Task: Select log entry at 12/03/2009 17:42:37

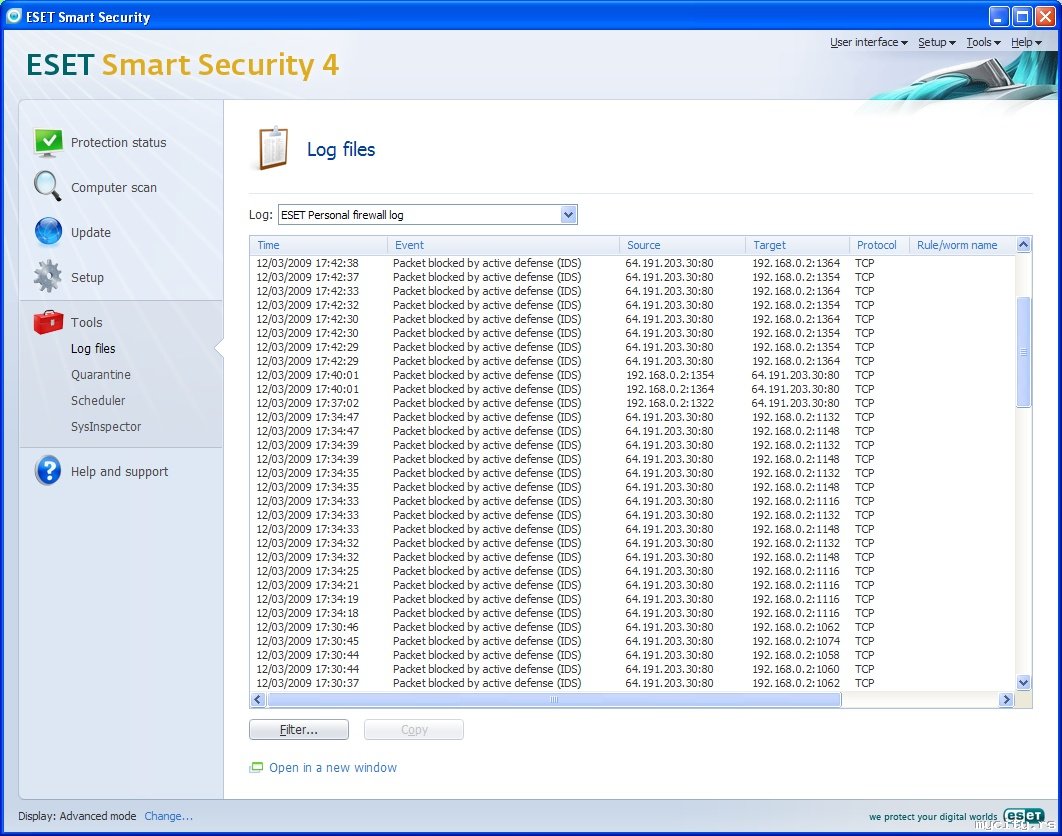Action: click(633, 277)
